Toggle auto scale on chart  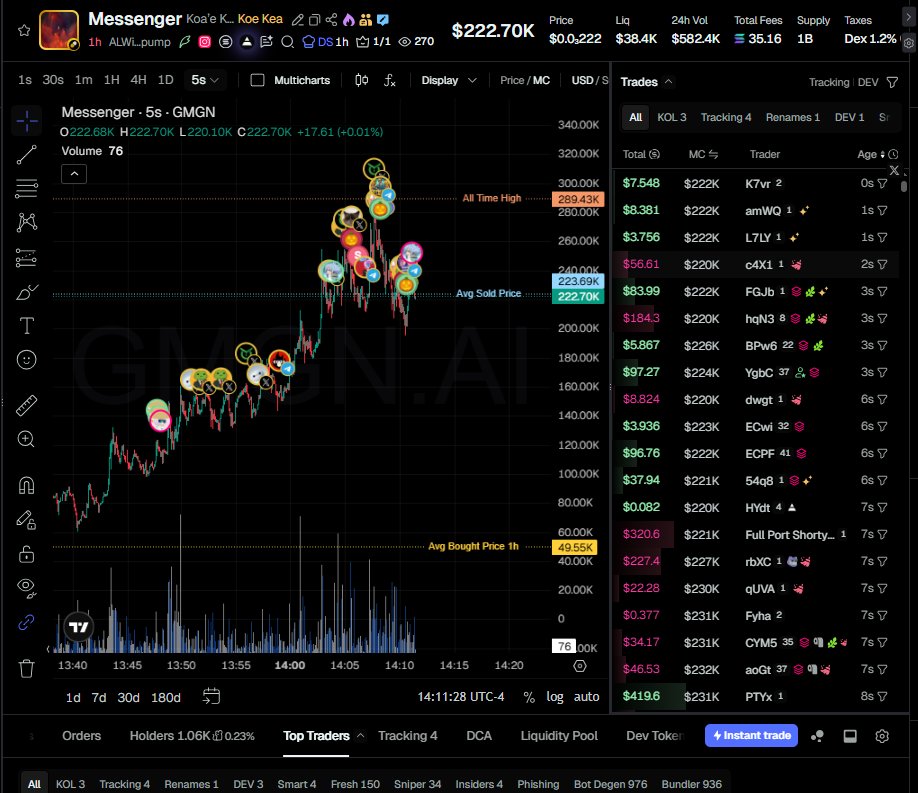pyautogui.click(x=586, y=696)
